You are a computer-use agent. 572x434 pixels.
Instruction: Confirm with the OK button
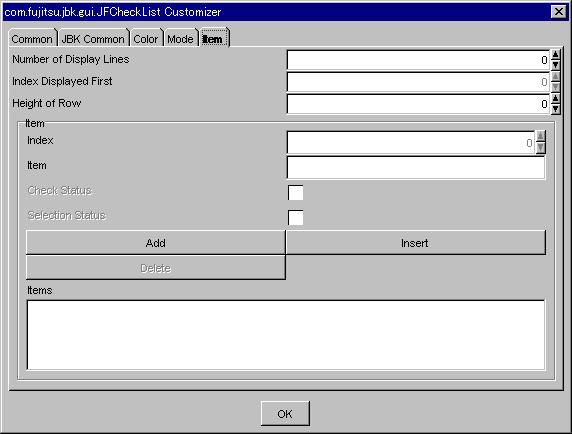point(285,414)
